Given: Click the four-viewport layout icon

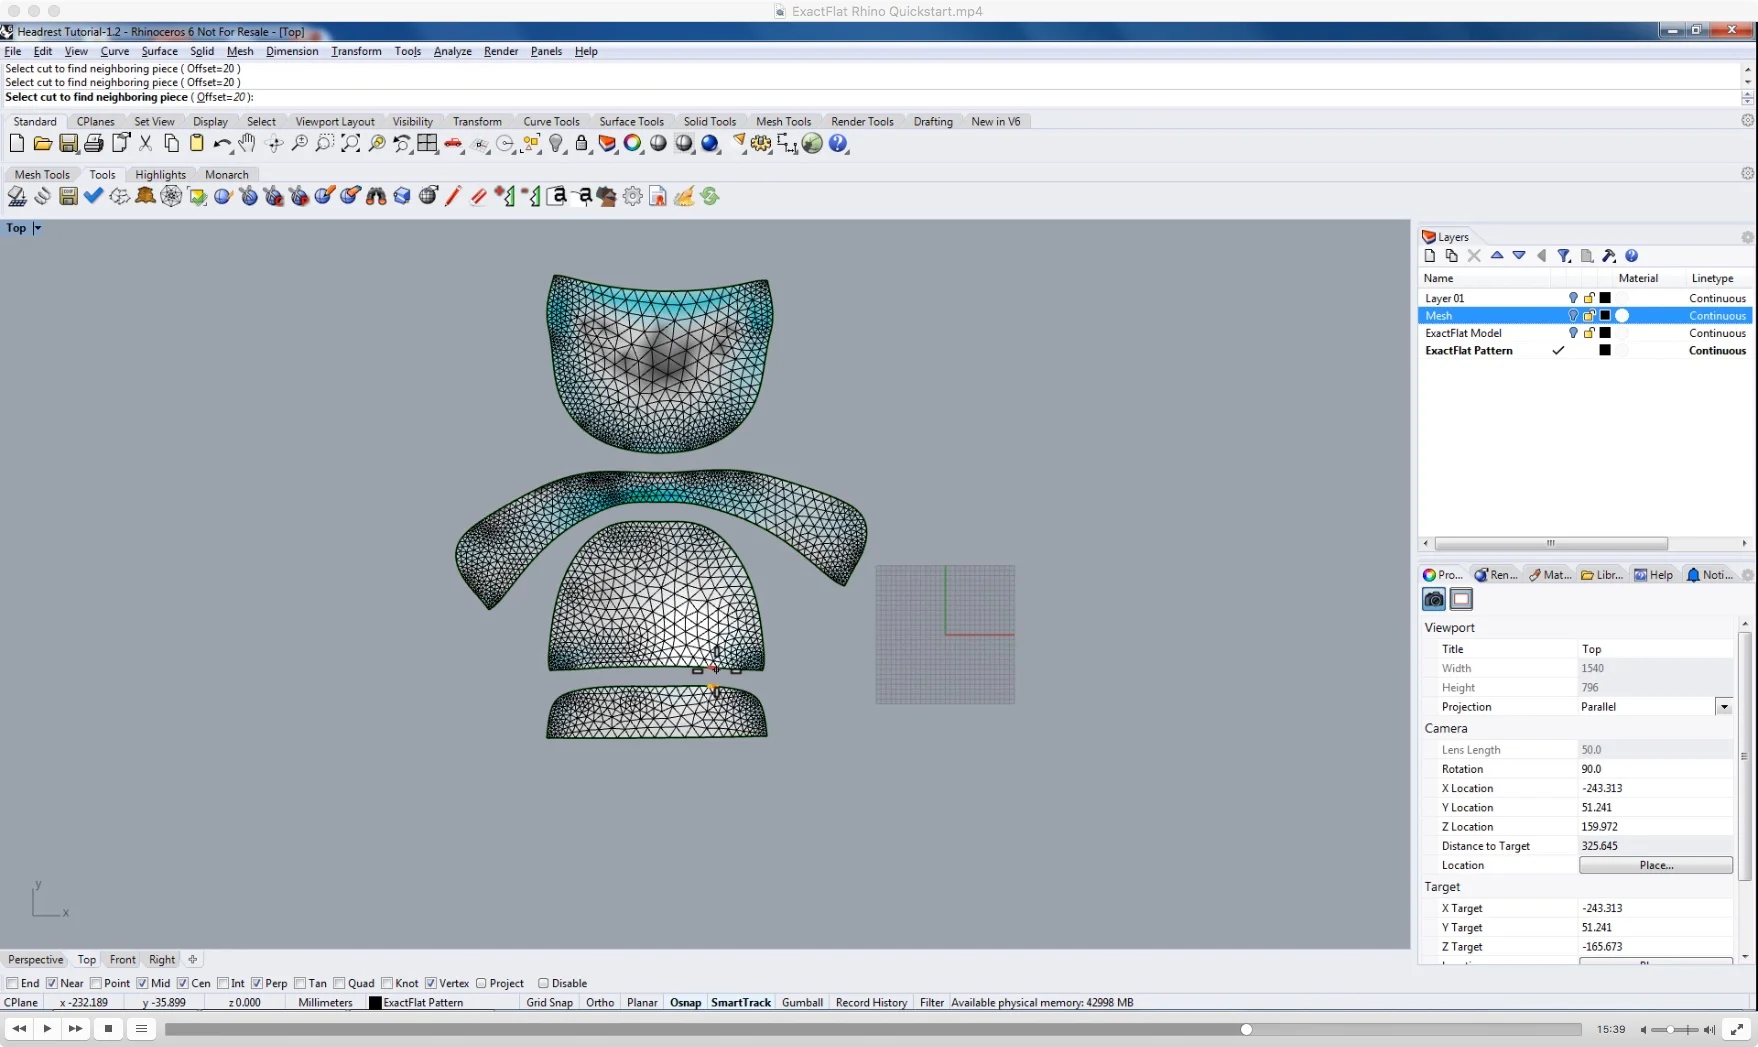Looking at the screenshot, I should pyautogui.click(x=428, y=144).
